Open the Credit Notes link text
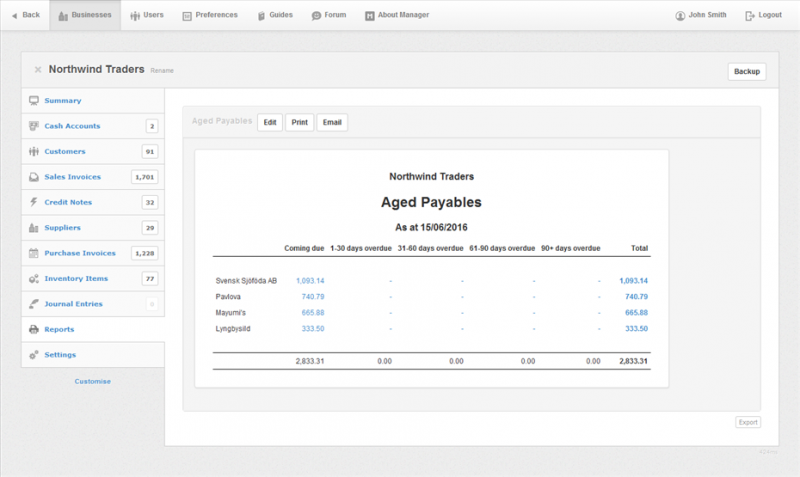The height and width of the screenshot is (477, 800). click(x=68, y=202)
